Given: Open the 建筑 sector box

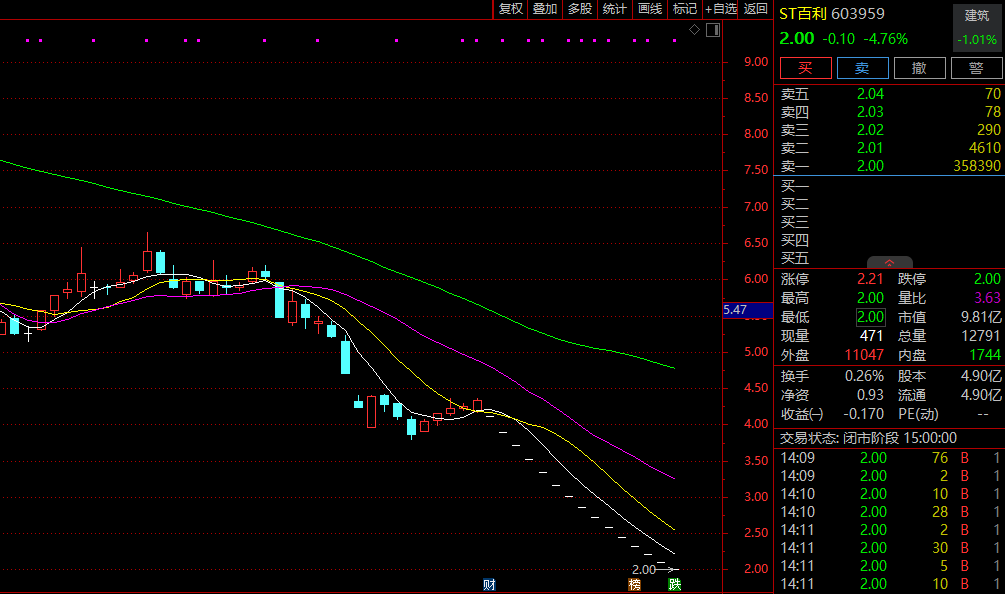Looking at the screenshot, I should [976, 27].
